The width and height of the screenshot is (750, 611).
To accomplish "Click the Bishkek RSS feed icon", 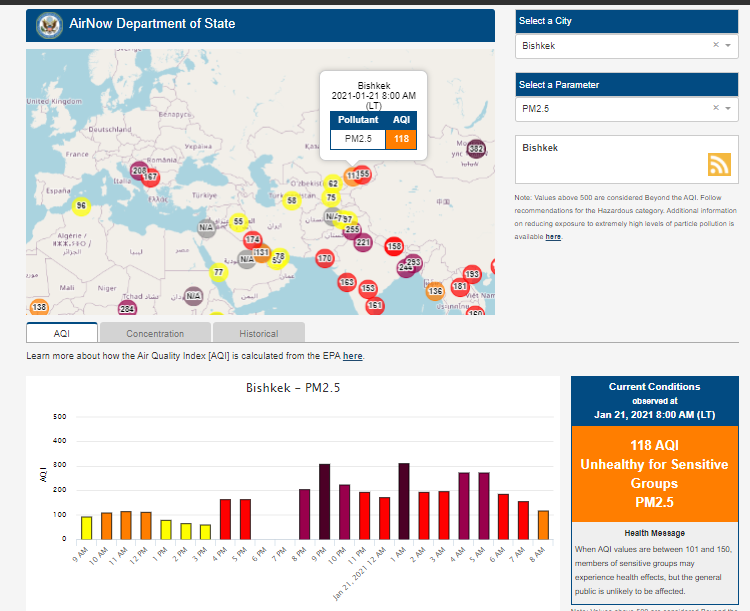I will (x=719, y=164).
